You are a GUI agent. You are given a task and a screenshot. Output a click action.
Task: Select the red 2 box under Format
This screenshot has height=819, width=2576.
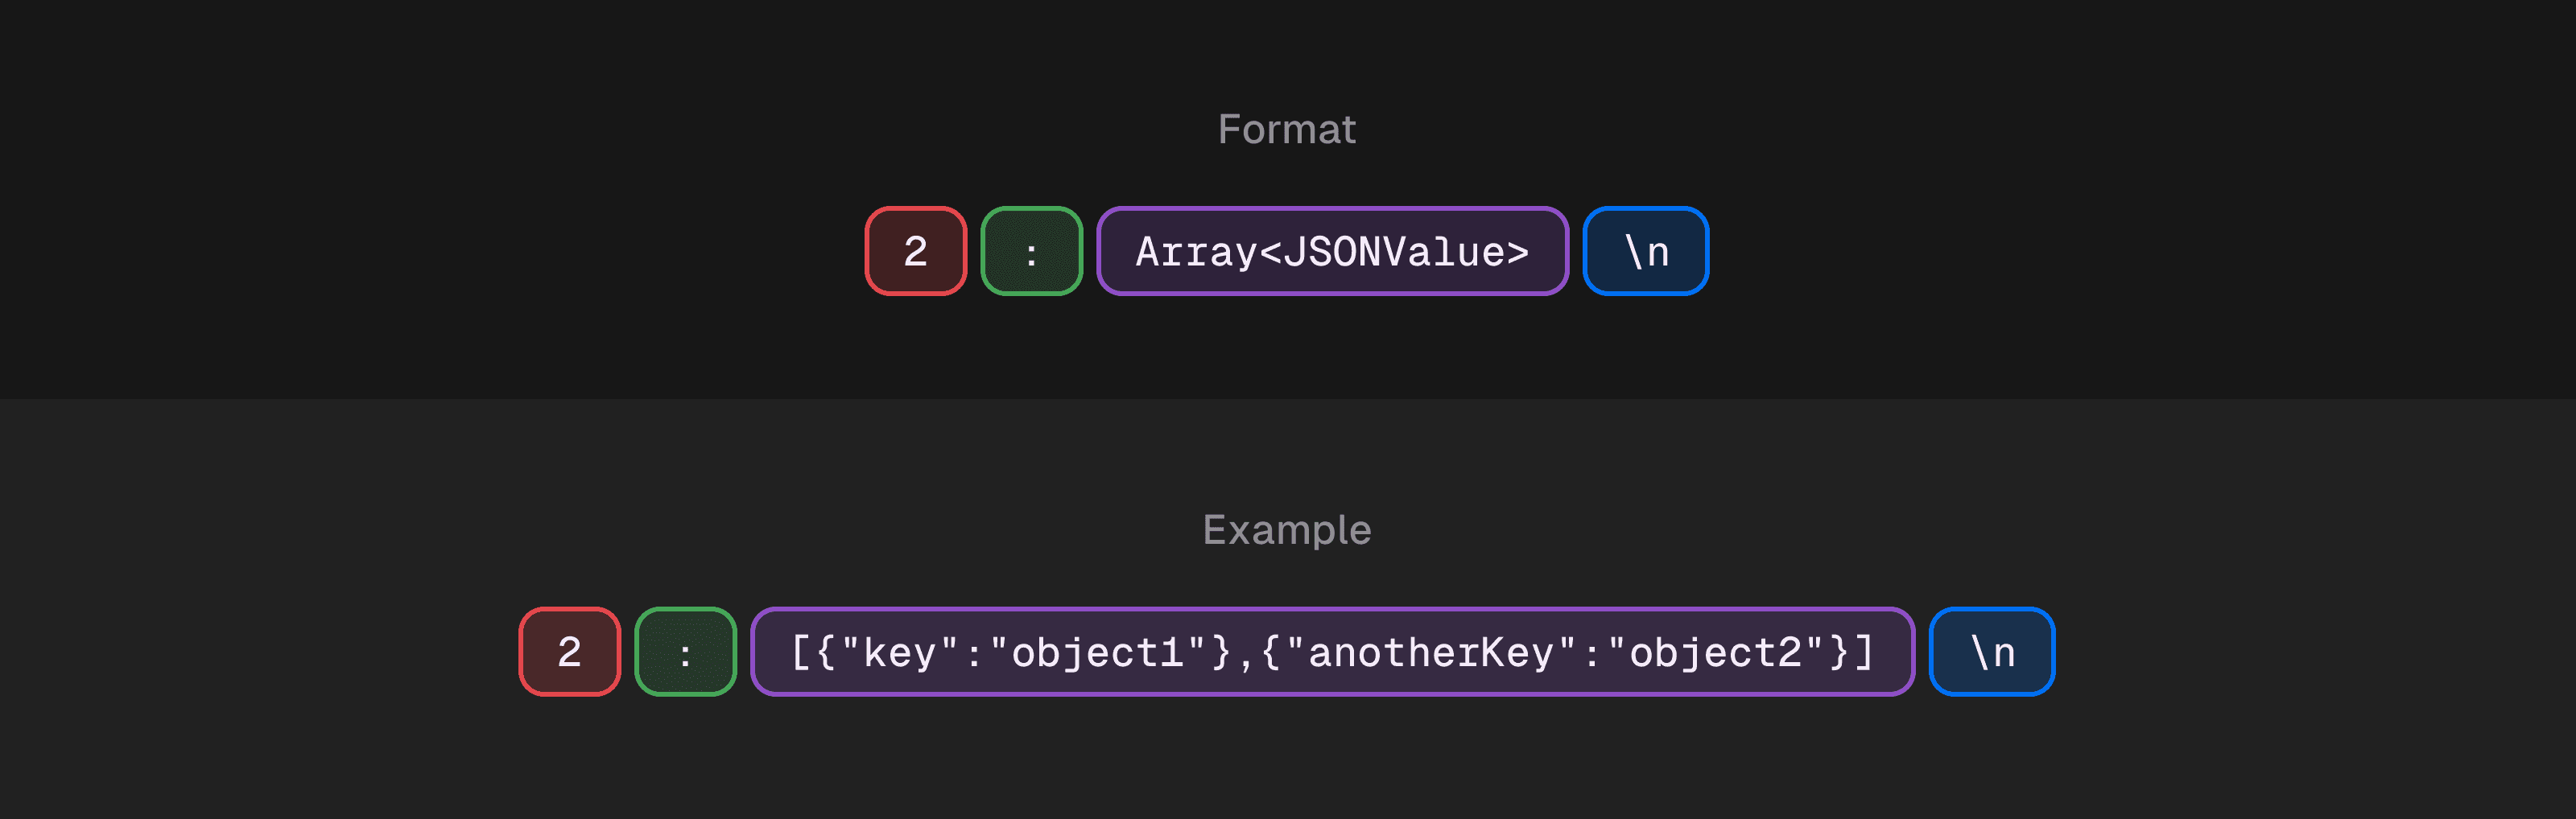click(915, 251)
